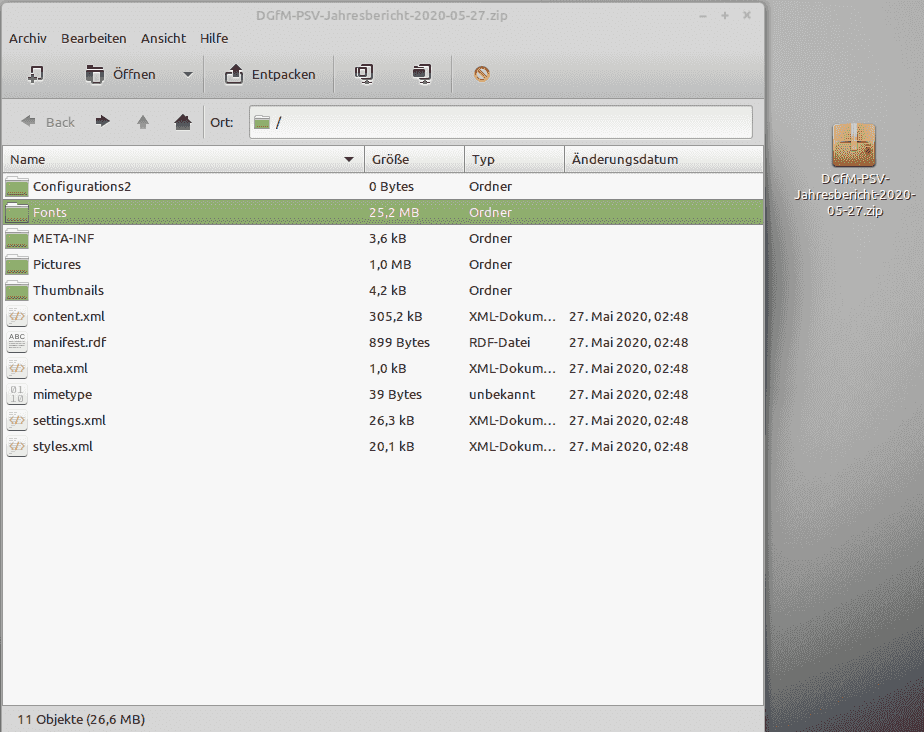The image size is (924, 732).
Task: Select the meta.xml file name
Action: 60,368
